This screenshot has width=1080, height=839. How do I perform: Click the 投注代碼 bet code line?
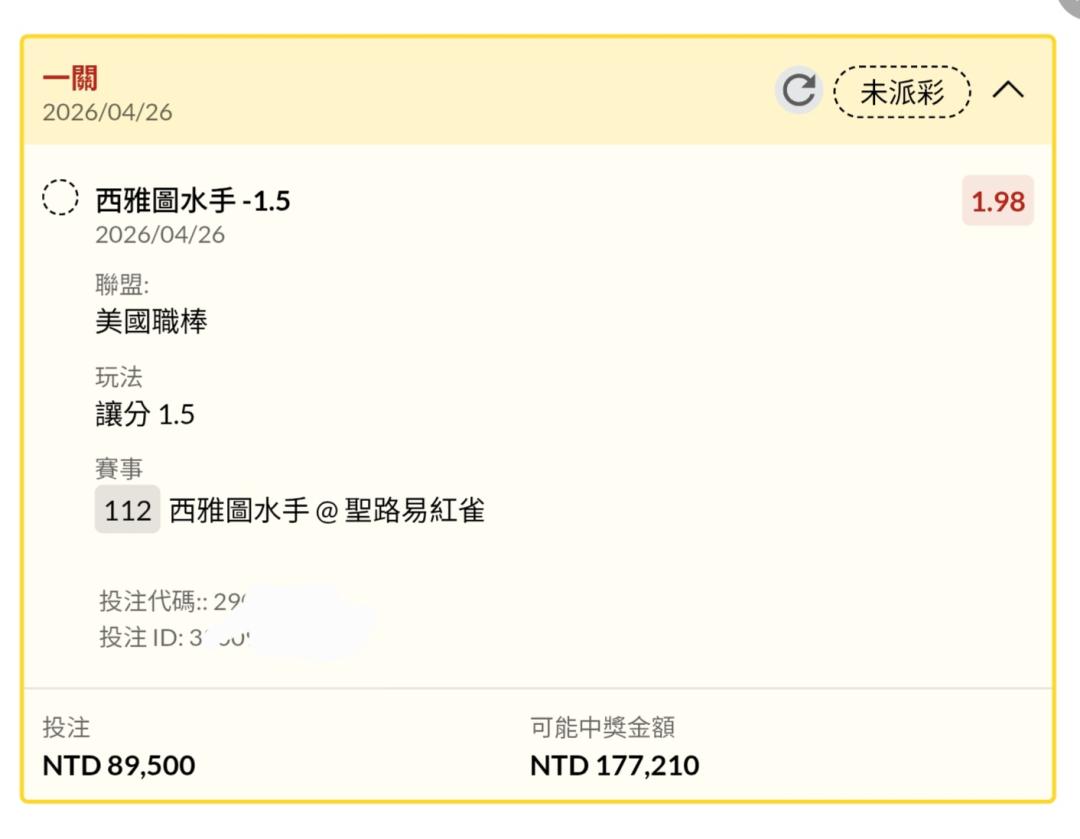[172, 601]
